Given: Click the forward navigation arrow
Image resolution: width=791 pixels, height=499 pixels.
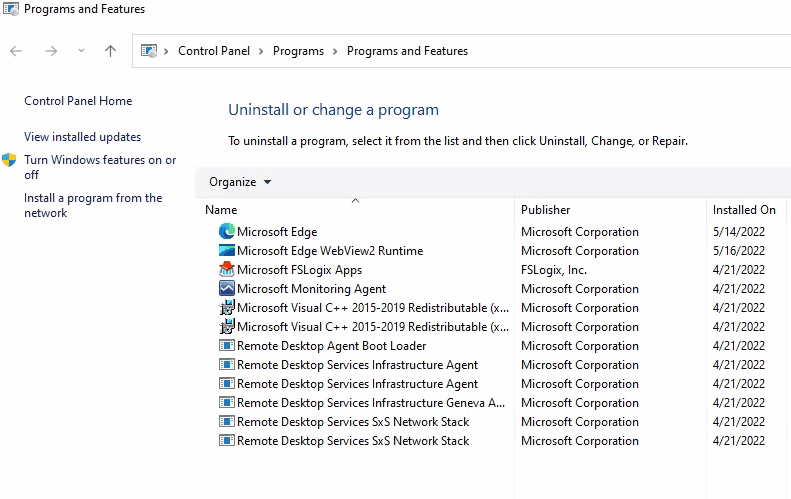Looking at the screenshot, I should [x=51, y=51].
